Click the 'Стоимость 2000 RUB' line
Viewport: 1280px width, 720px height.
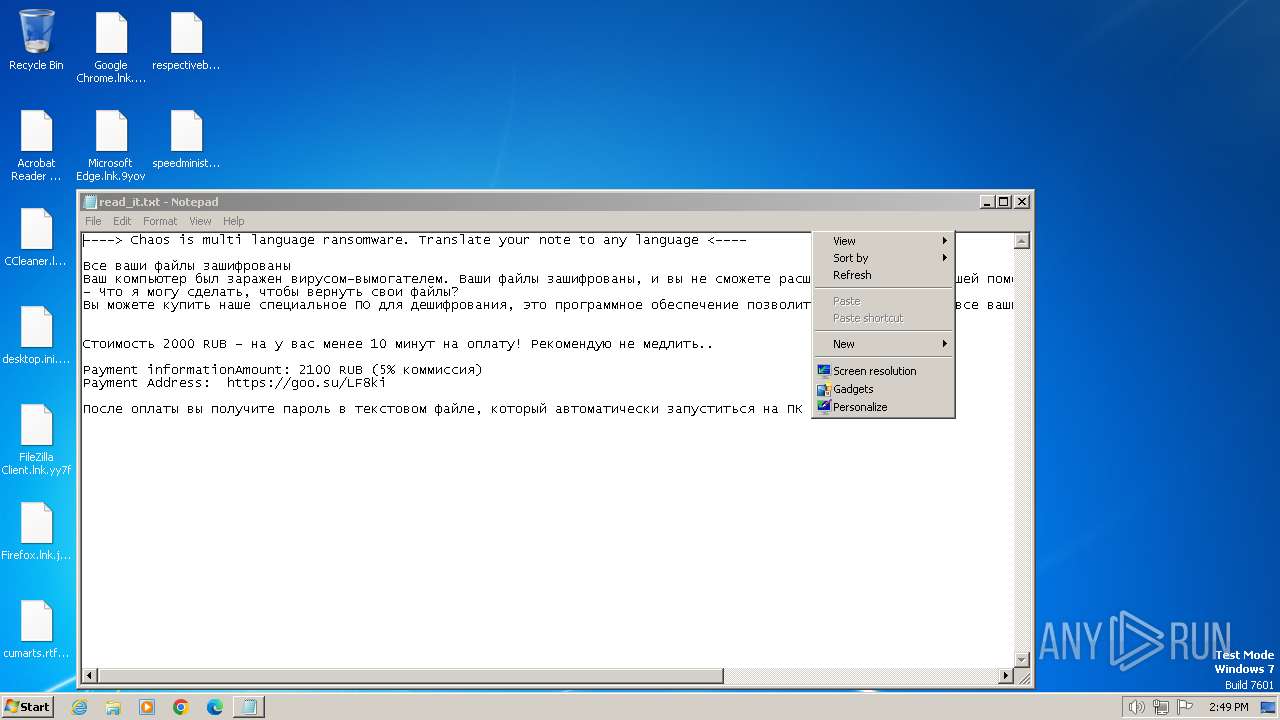coord(398,344)
